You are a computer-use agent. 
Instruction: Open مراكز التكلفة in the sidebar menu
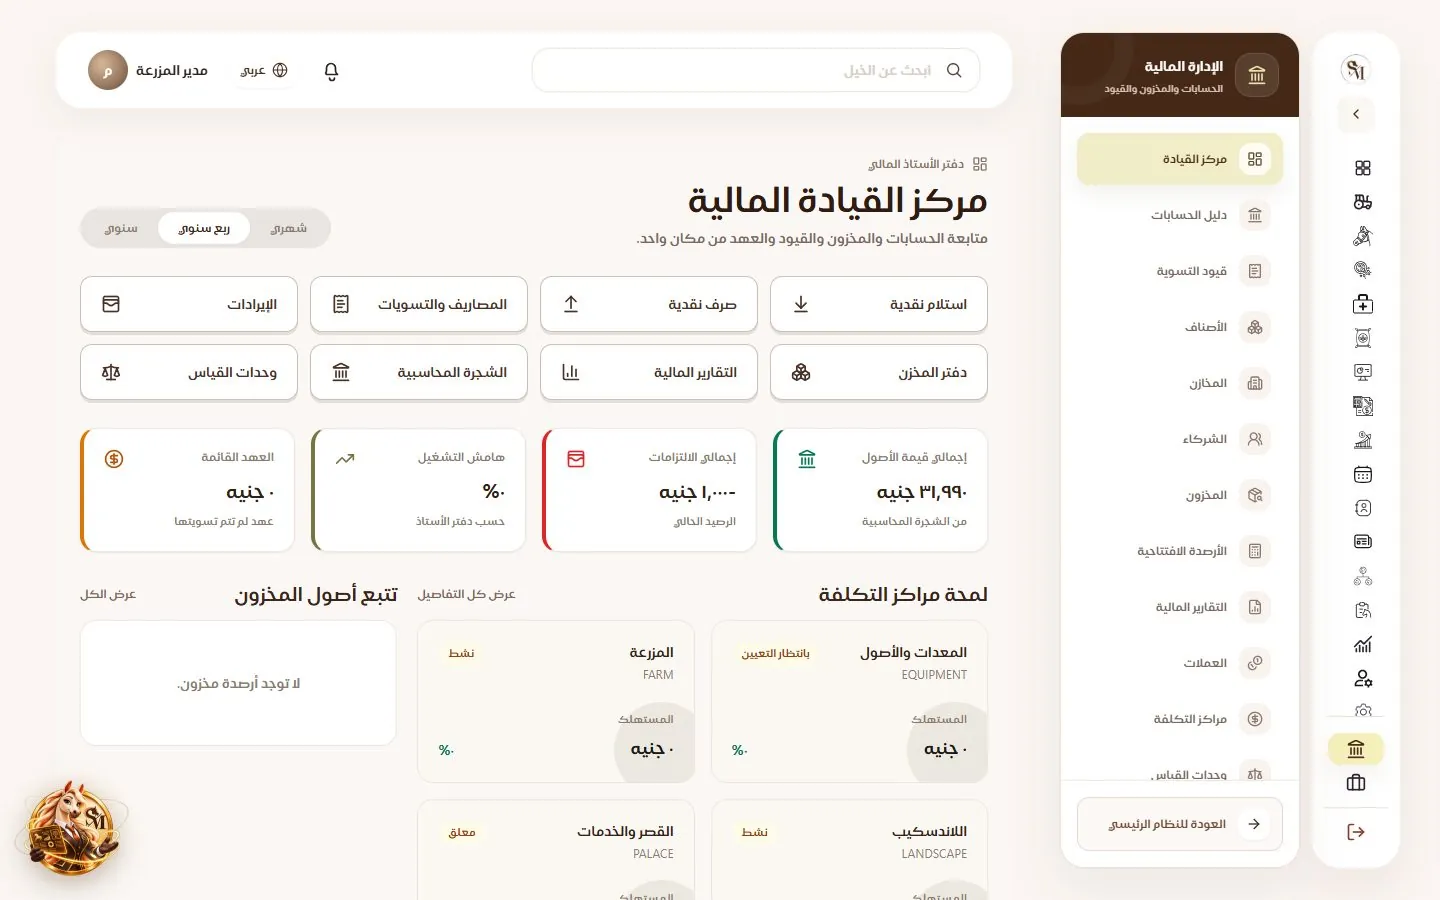1180,719
